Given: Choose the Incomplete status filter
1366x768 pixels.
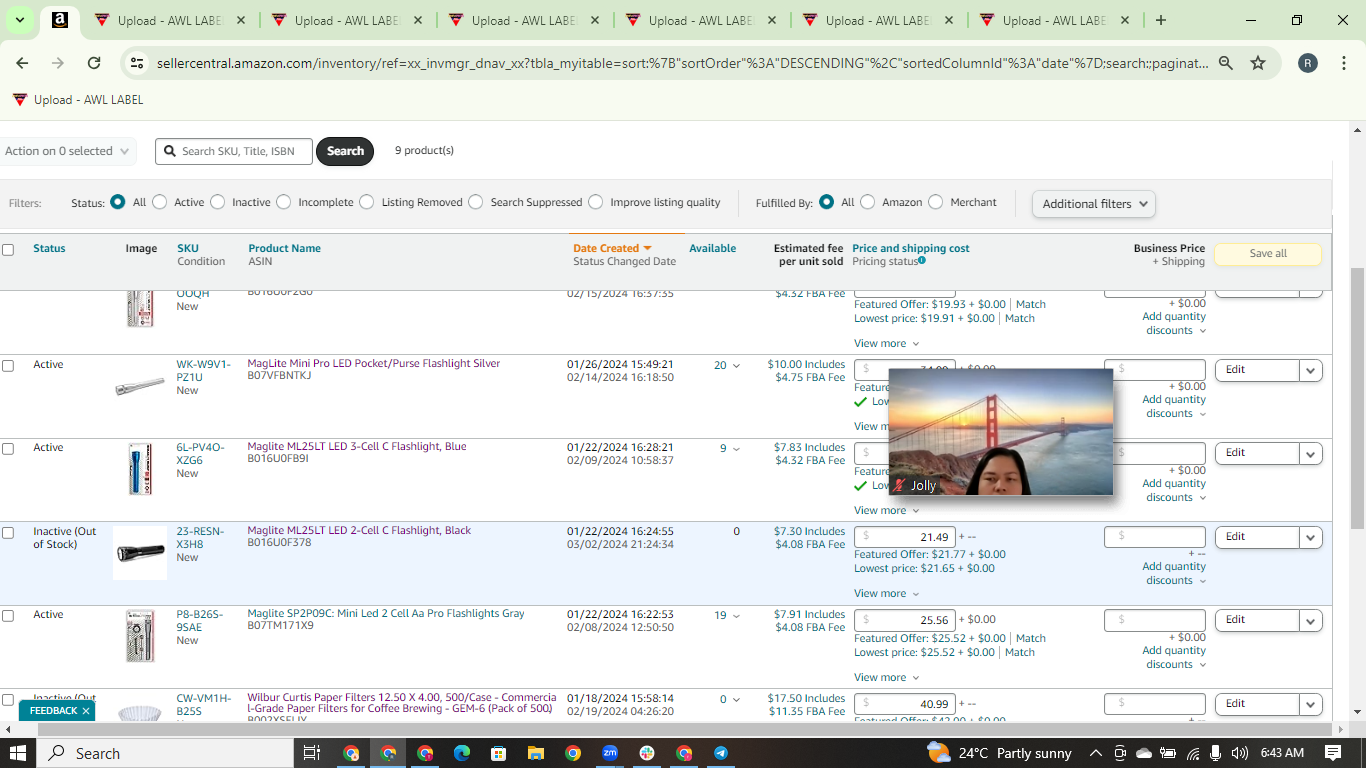Looking at the screenshot, I should [x=284, y=202].
